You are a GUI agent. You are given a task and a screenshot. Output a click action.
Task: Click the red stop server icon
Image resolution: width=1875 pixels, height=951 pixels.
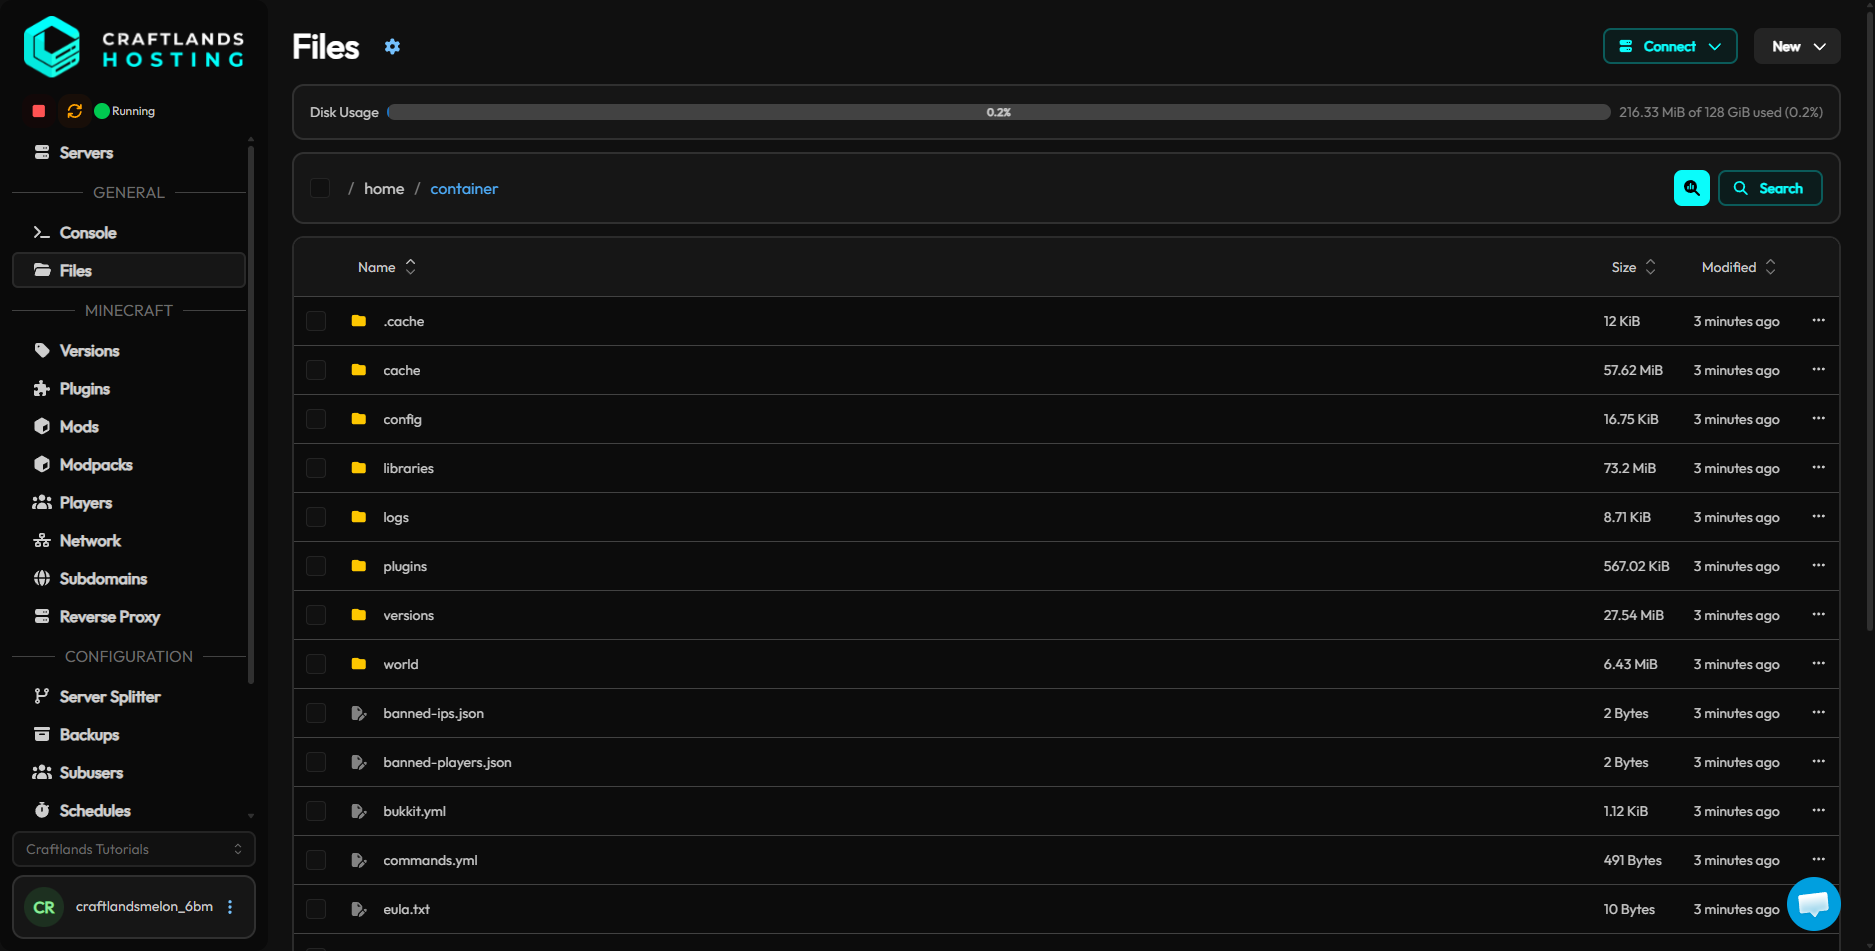pyautogui.click(x=39, y=111)
